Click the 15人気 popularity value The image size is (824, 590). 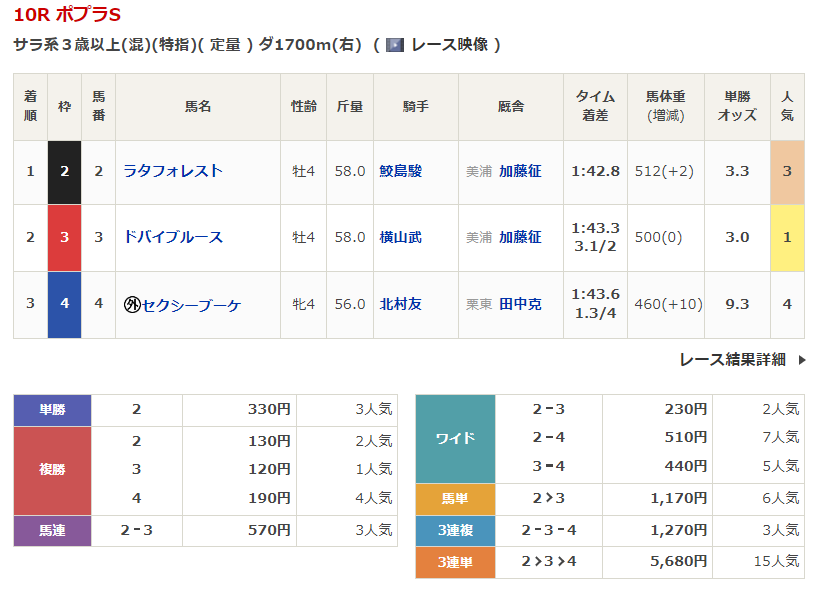point(776,562)
